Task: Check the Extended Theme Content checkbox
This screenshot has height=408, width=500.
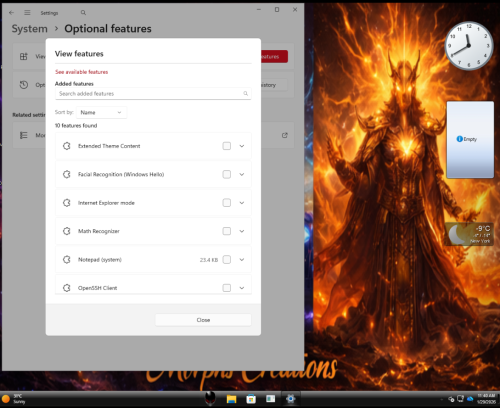Action: point(227,146)
